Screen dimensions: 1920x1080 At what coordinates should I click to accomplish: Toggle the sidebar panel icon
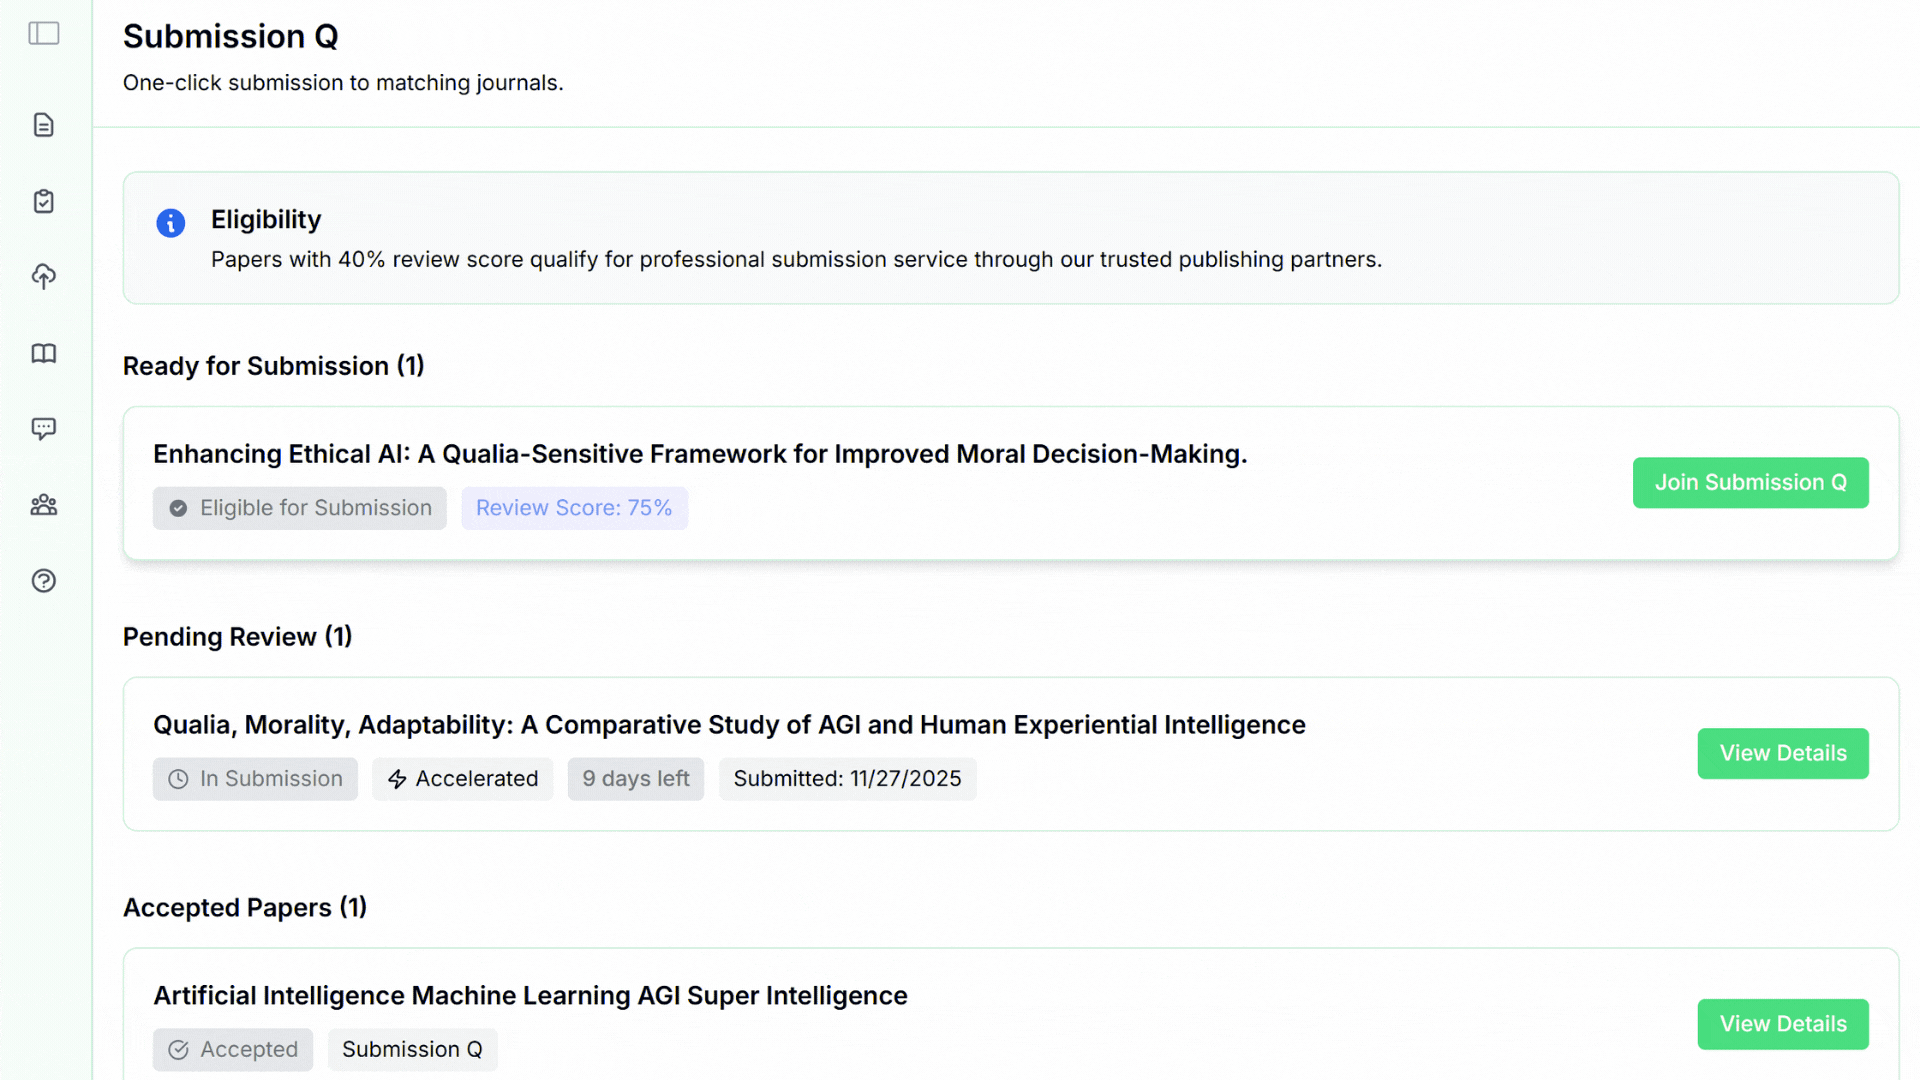pos(44,33)
